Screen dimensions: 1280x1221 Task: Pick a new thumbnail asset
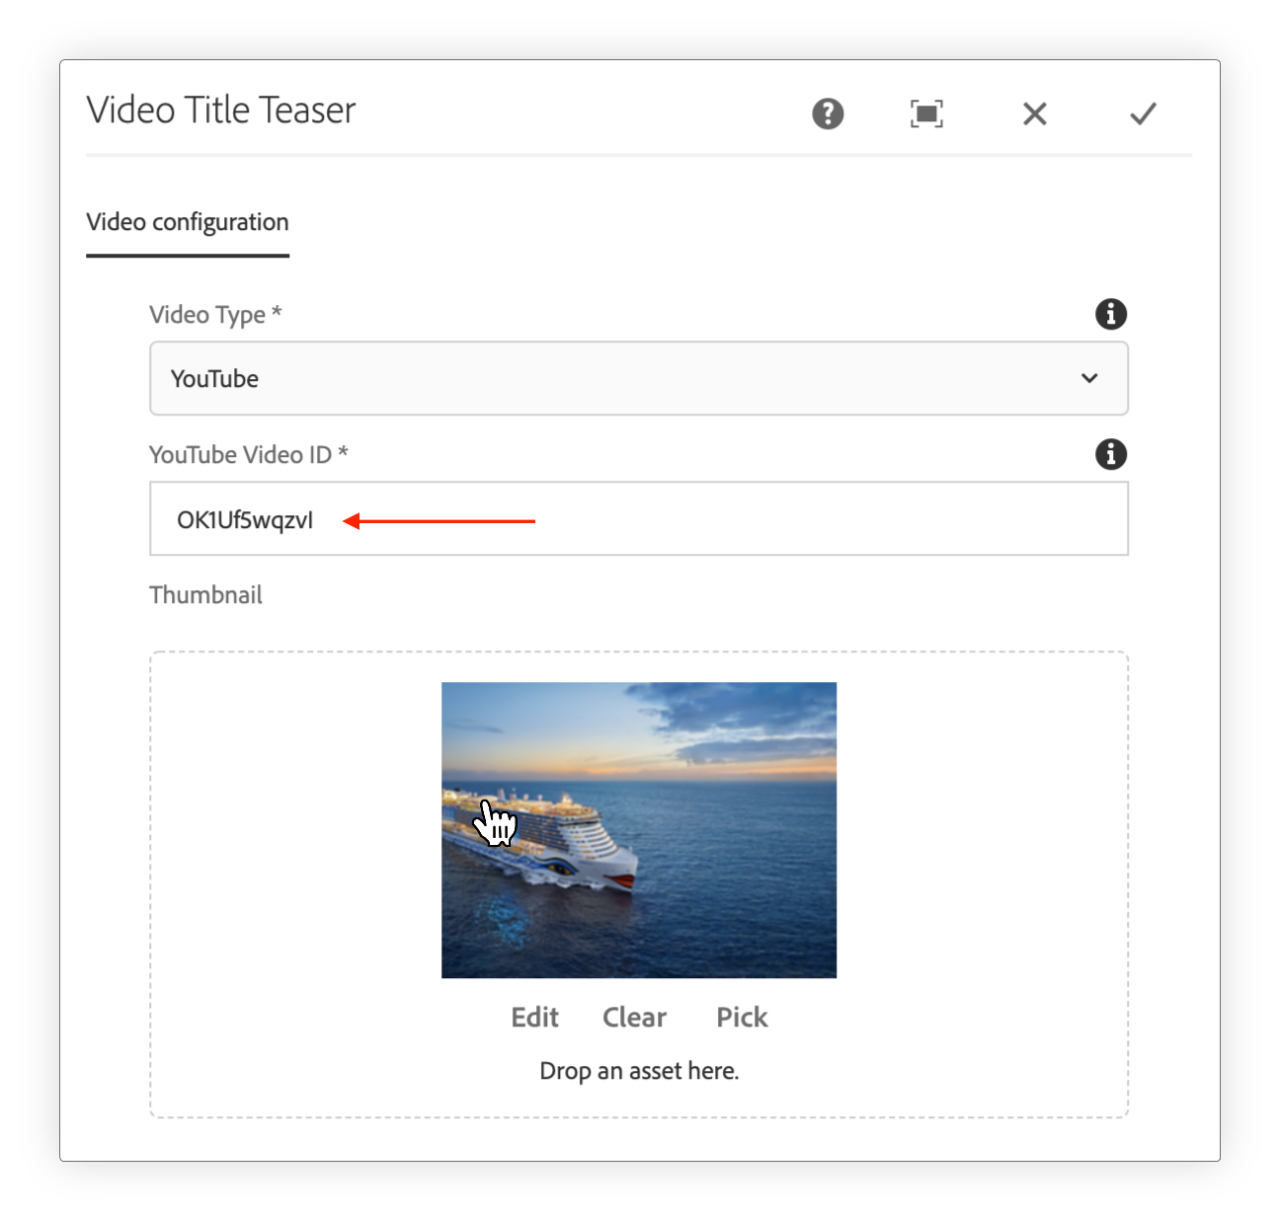tap(741, 1017)
